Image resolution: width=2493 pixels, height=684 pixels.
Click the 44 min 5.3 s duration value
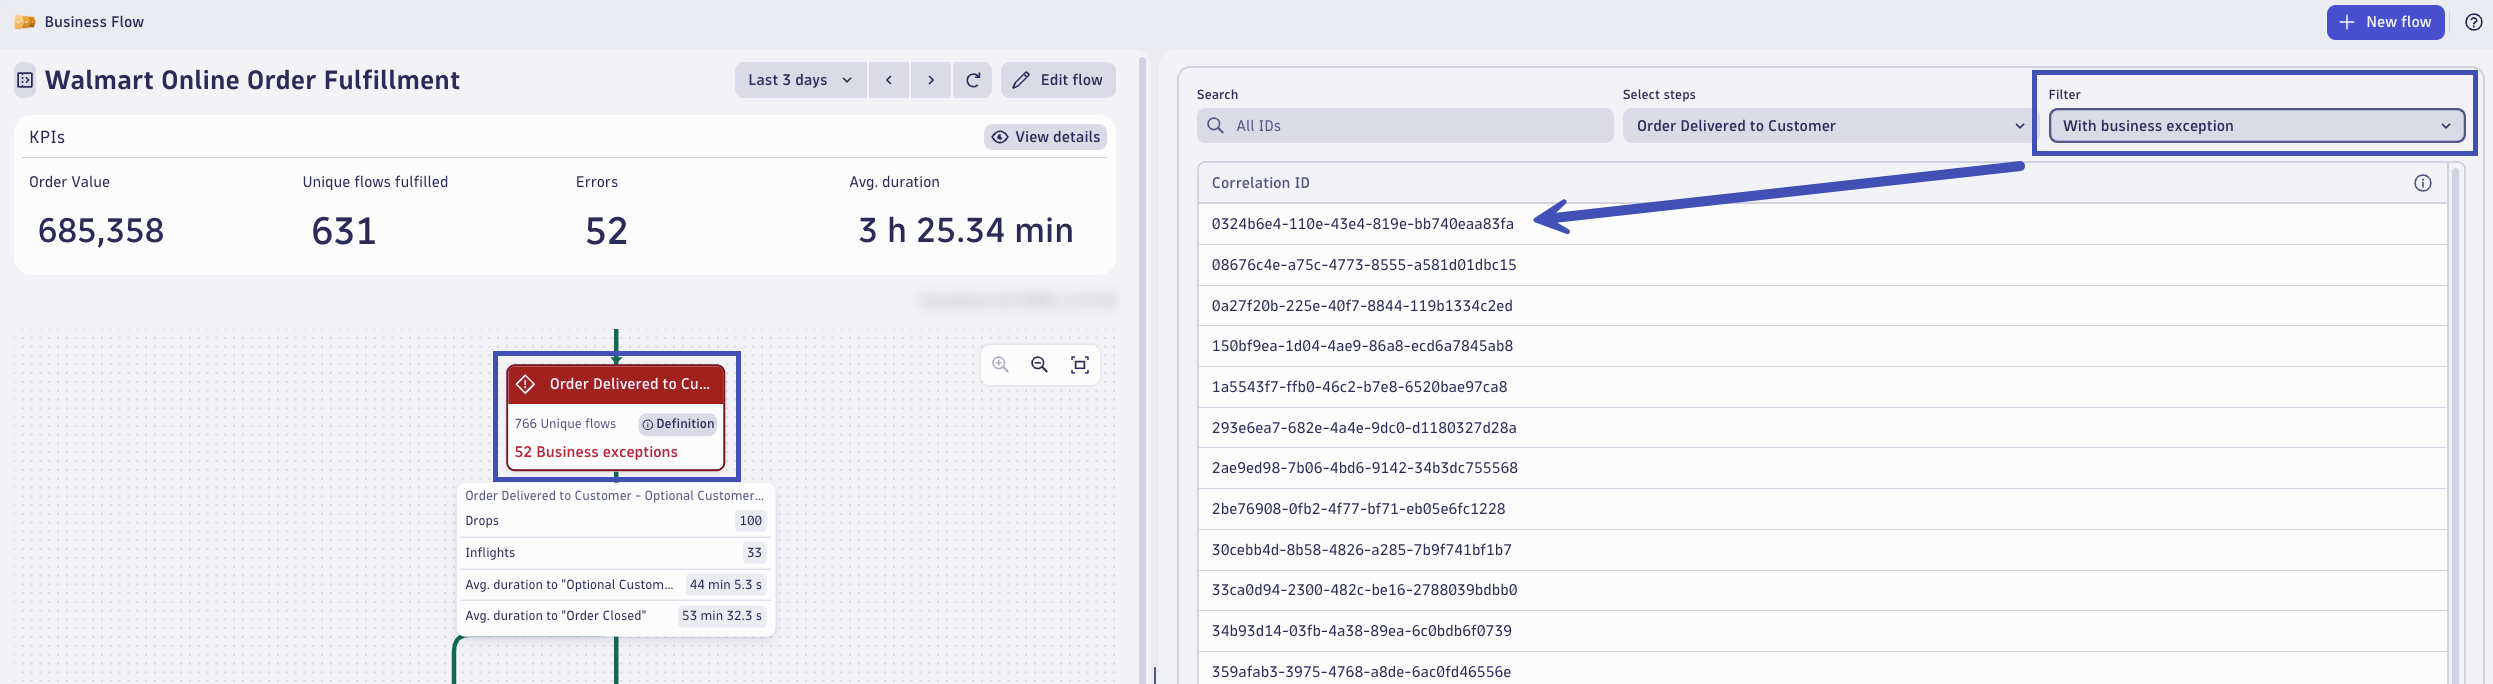pyautogui.click(x=726, y=585)
